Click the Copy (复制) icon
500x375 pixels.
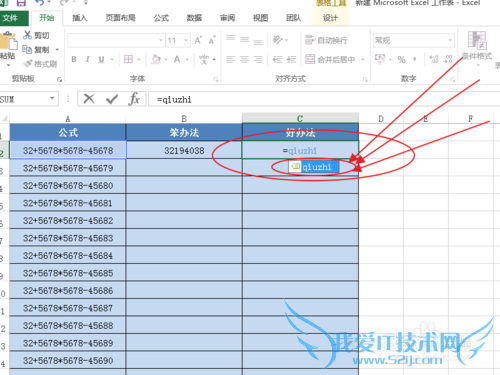click(x=27, y=50)
